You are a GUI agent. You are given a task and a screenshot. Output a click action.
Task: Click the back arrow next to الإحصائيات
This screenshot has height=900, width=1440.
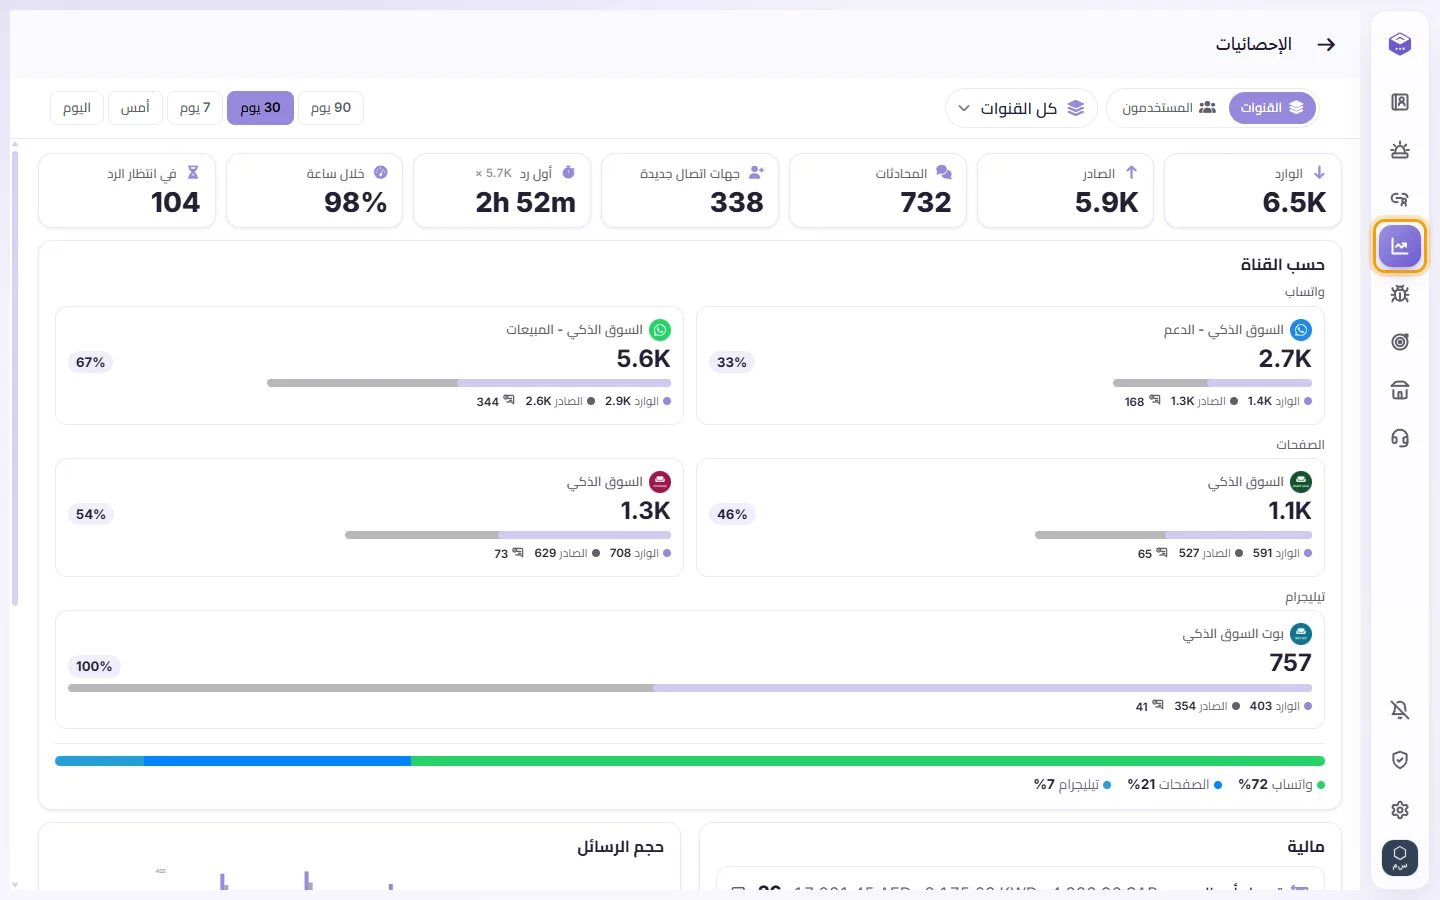1326,44
